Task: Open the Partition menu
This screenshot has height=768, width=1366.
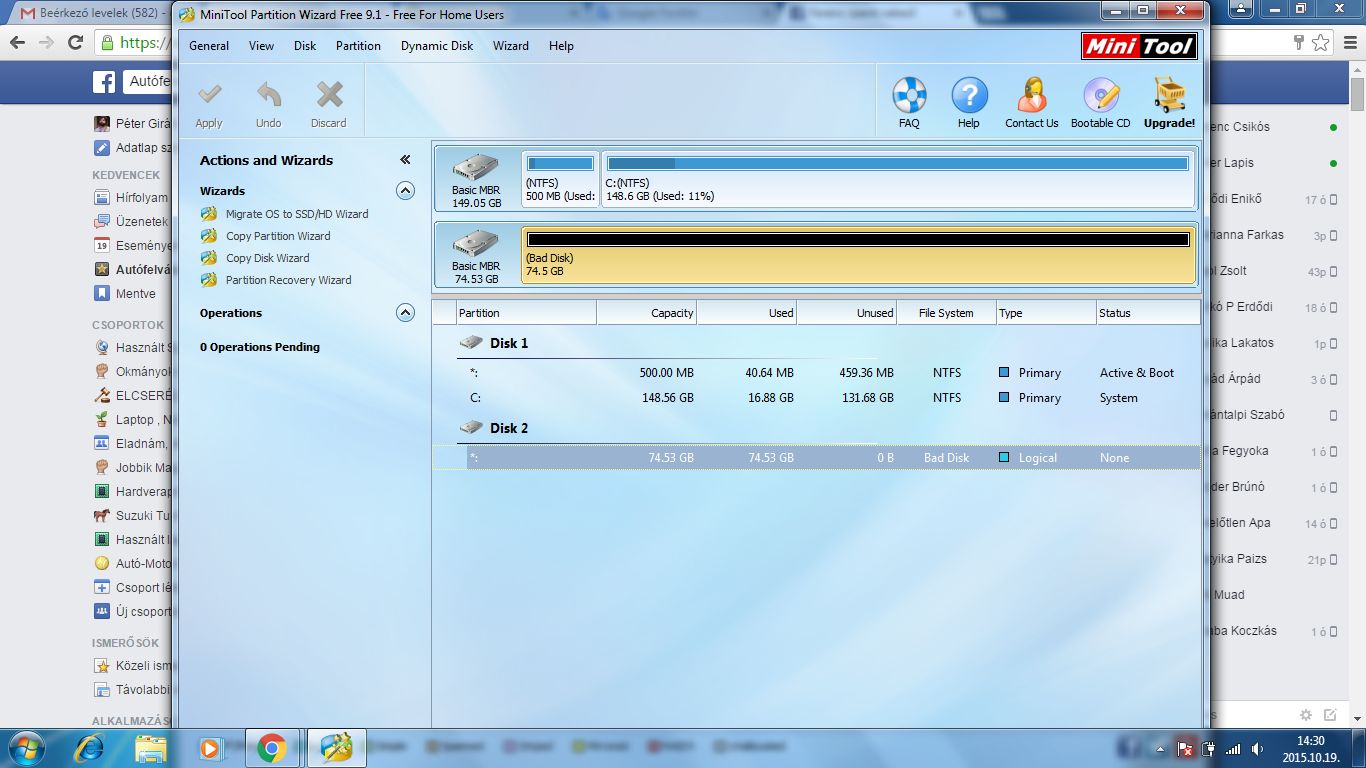Action: coord(358,46)
